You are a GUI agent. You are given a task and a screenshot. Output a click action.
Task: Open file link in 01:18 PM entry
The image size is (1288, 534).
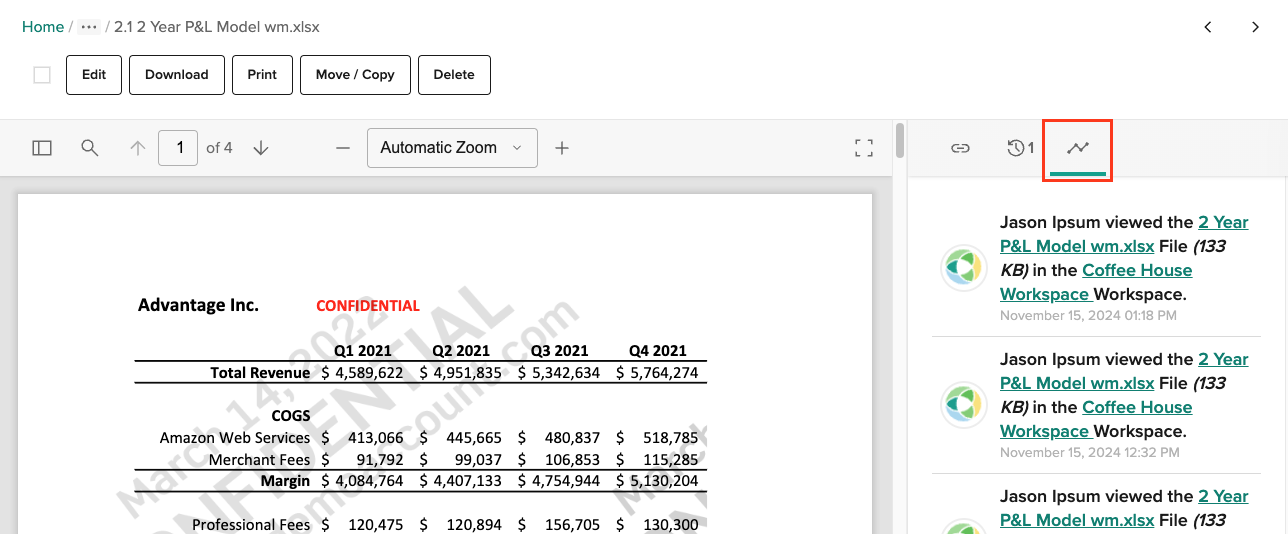click(1124, 234)
